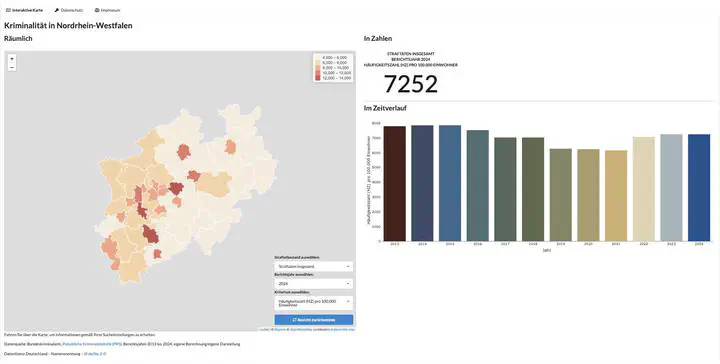Expand the Kriterium Häufigkeitszahl dropdown
Screen dimensions: 720x364
[x=314, y=303]
